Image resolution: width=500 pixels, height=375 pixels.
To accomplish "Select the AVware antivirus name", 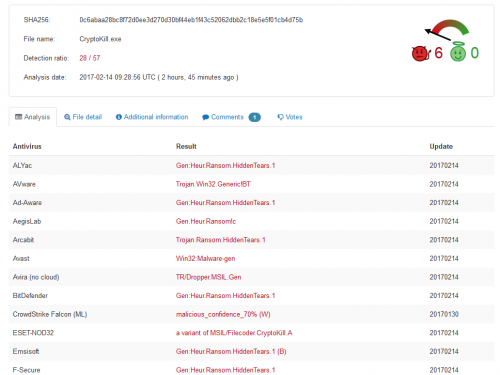I will click(x=24, y=184).
